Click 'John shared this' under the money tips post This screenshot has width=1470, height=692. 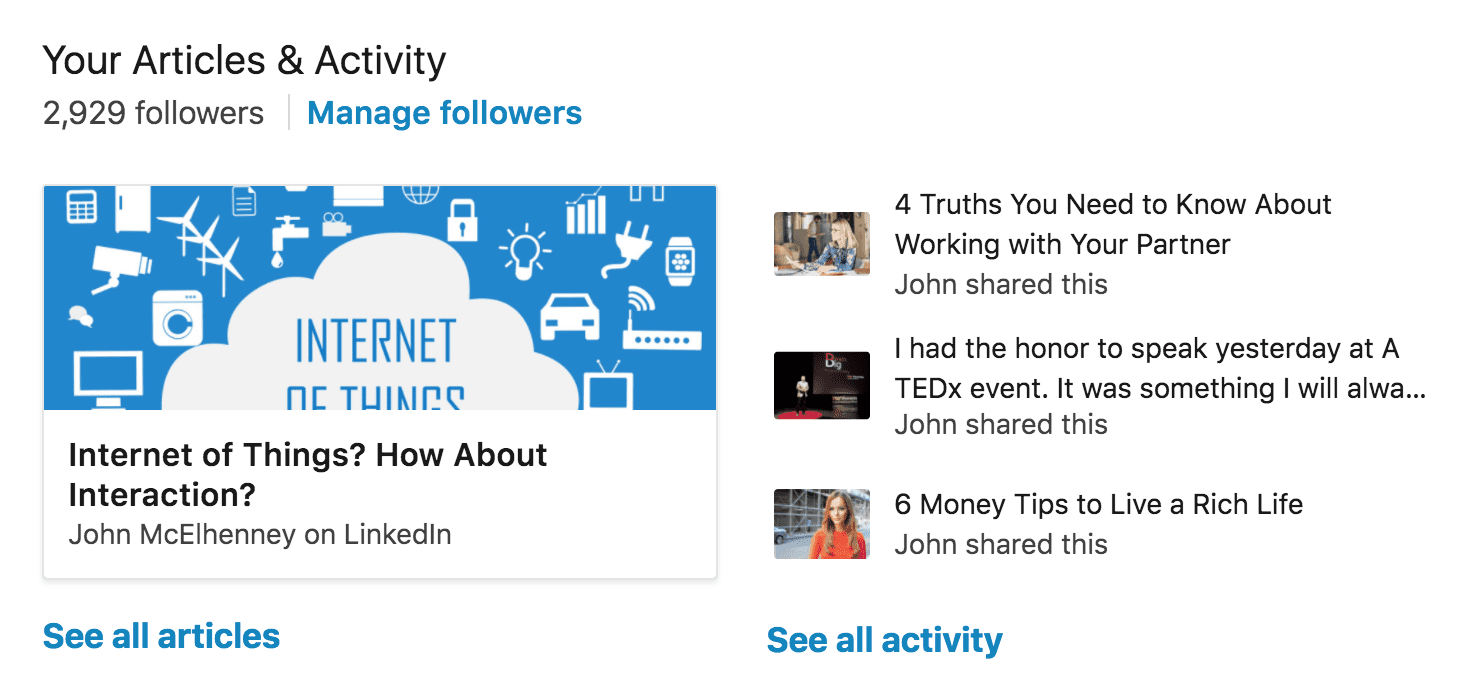pyautogui.click(x=1001, y=544)
